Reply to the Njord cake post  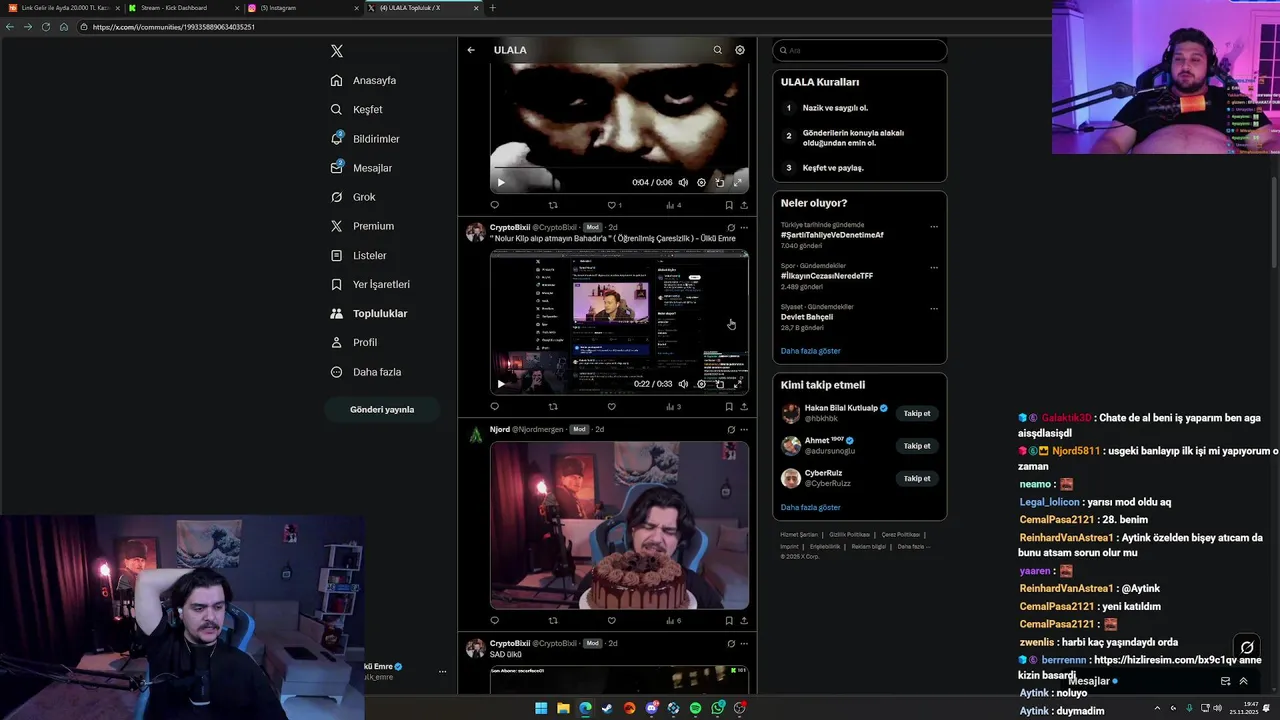pos(494,621)
